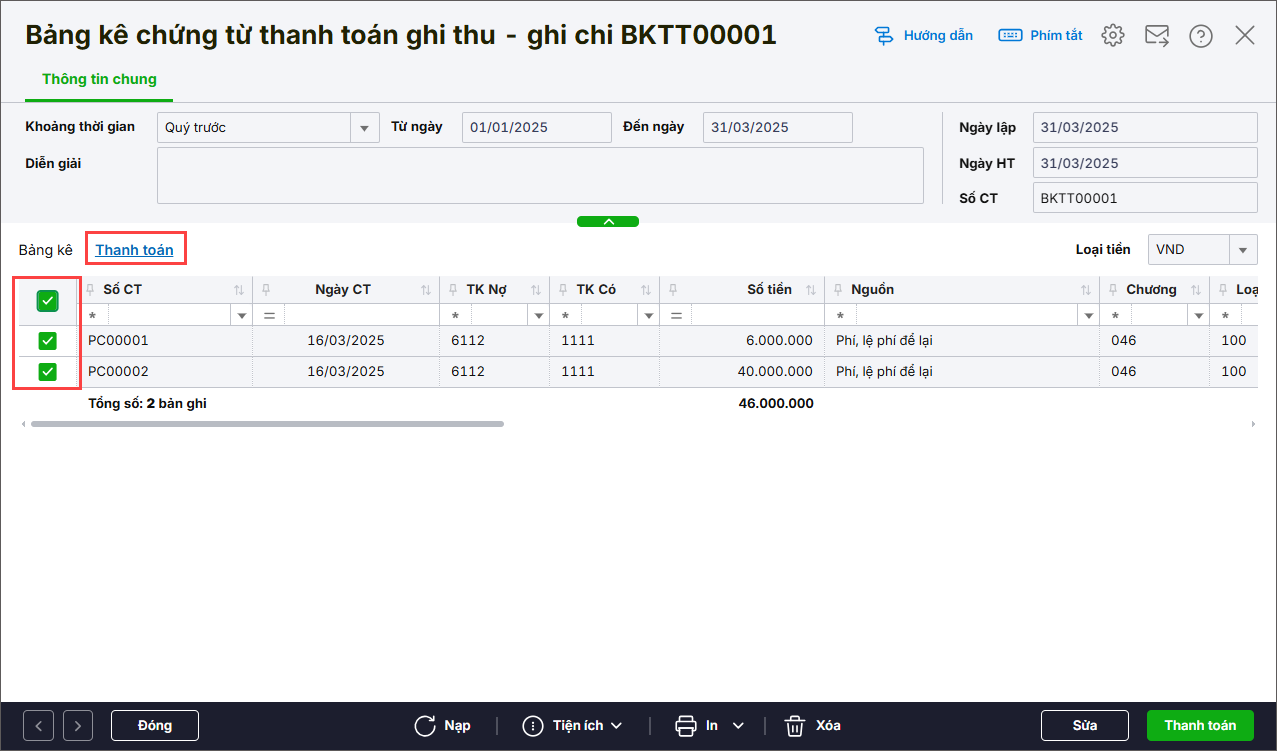The width and height of the screenshot is (1277, 751).
Task: Open the Phím tắt keyboard shortcuts
Action: click(1010, 36)
